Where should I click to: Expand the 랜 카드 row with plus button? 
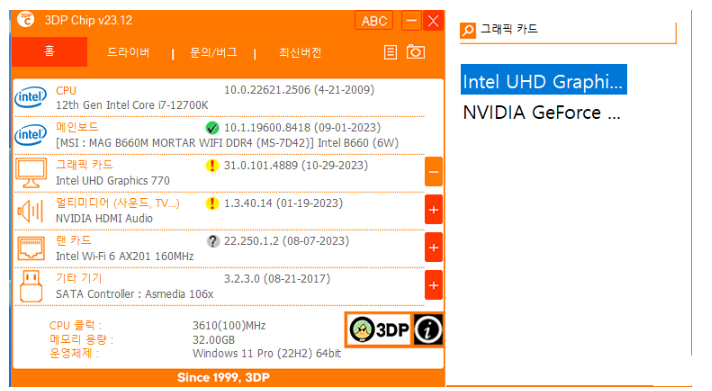(x=434, y=247)
